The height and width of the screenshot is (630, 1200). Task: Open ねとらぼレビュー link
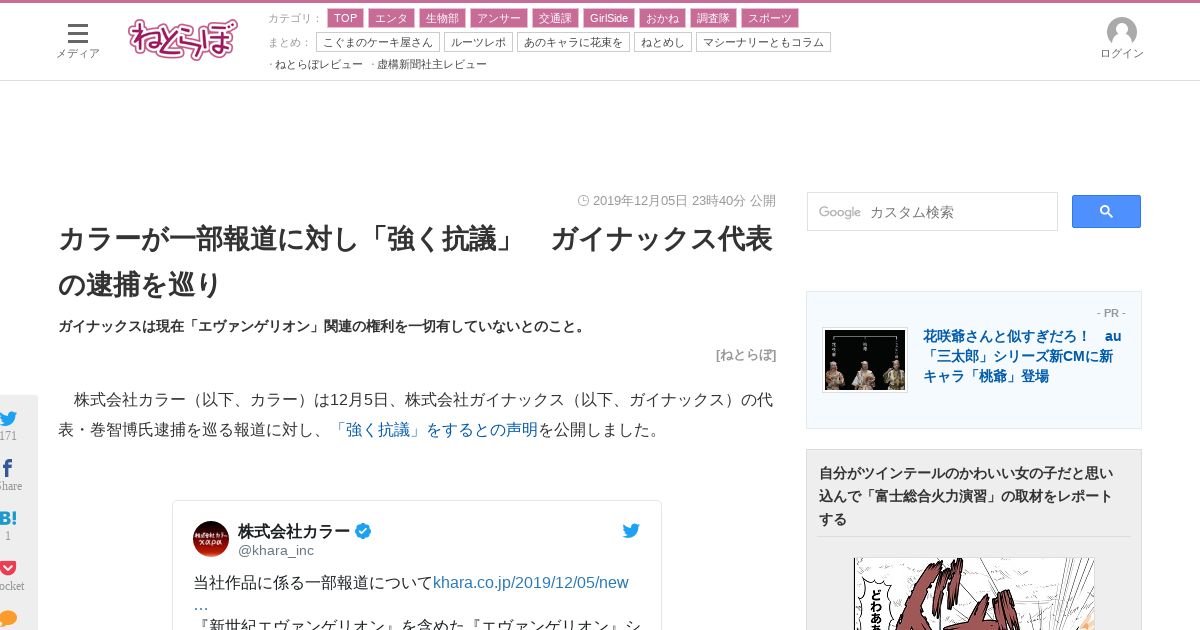(x=319, y=64)
